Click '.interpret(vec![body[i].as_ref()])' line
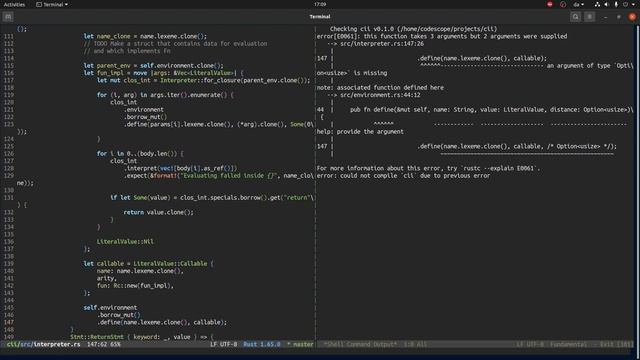Image resolution: width=640 pixels, height=360 pixels. click(x=180, y=168)
